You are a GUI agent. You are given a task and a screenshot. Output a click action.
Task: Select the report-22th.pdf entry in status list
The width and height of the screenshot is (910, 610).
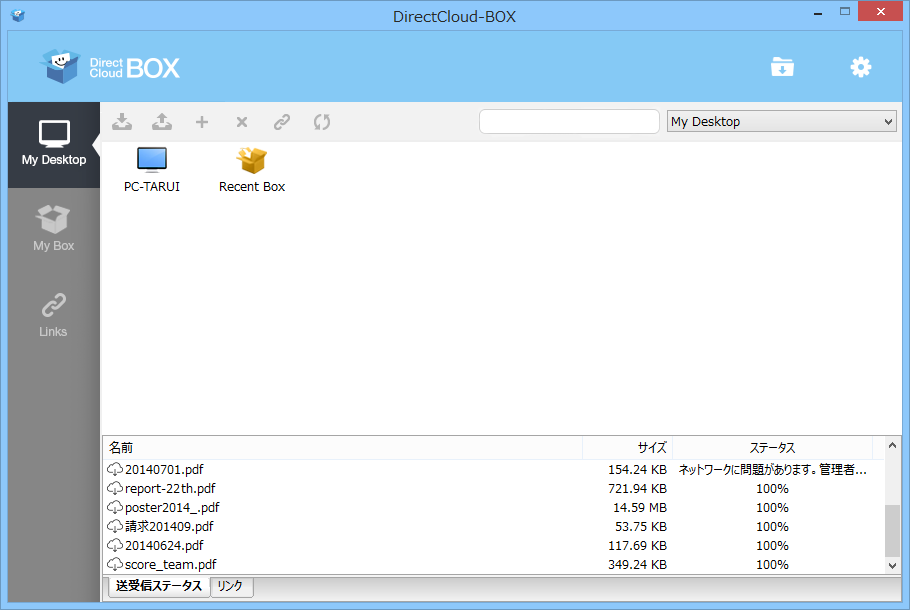[x=168, y=488]
